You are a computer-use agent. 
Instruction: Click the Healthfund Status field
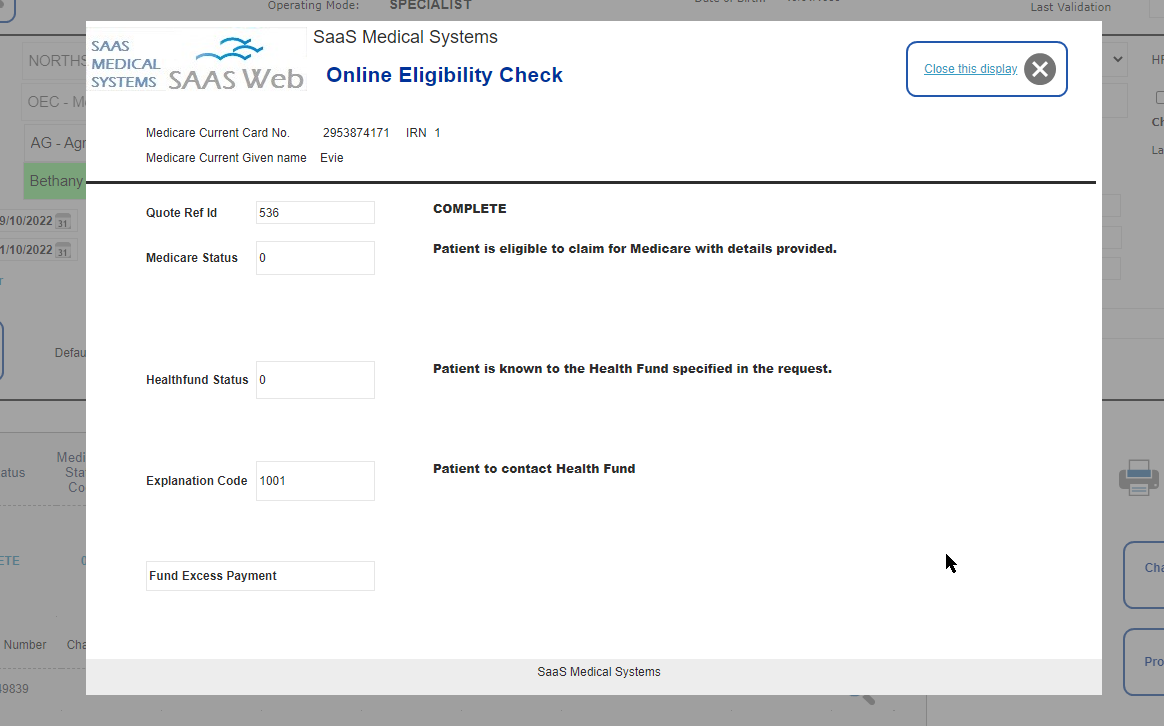[x=315, y=380]
